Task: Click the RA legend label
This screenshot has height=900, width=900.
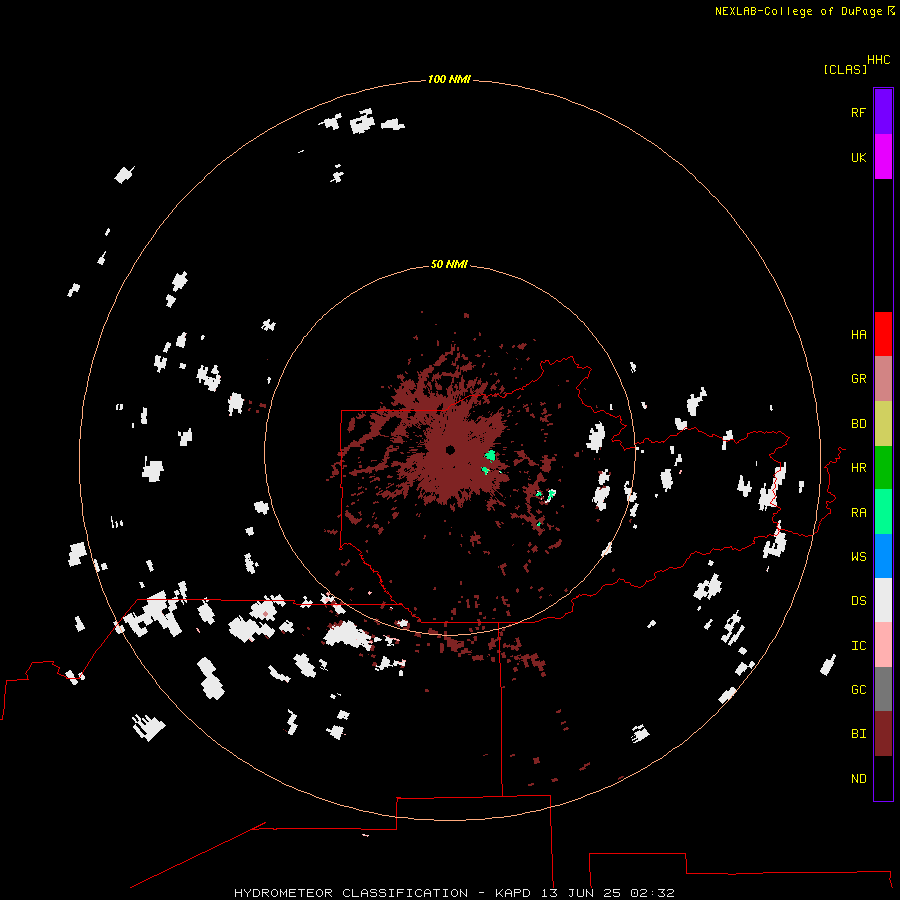Action: pyautogui.click(x=858, y=512)
